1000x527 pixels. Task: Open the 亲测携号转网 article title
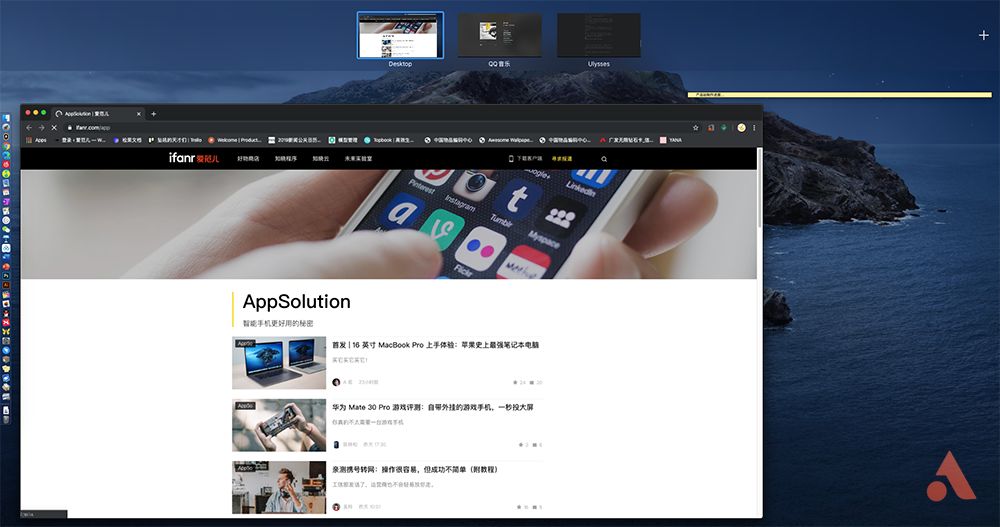point(415,470)
